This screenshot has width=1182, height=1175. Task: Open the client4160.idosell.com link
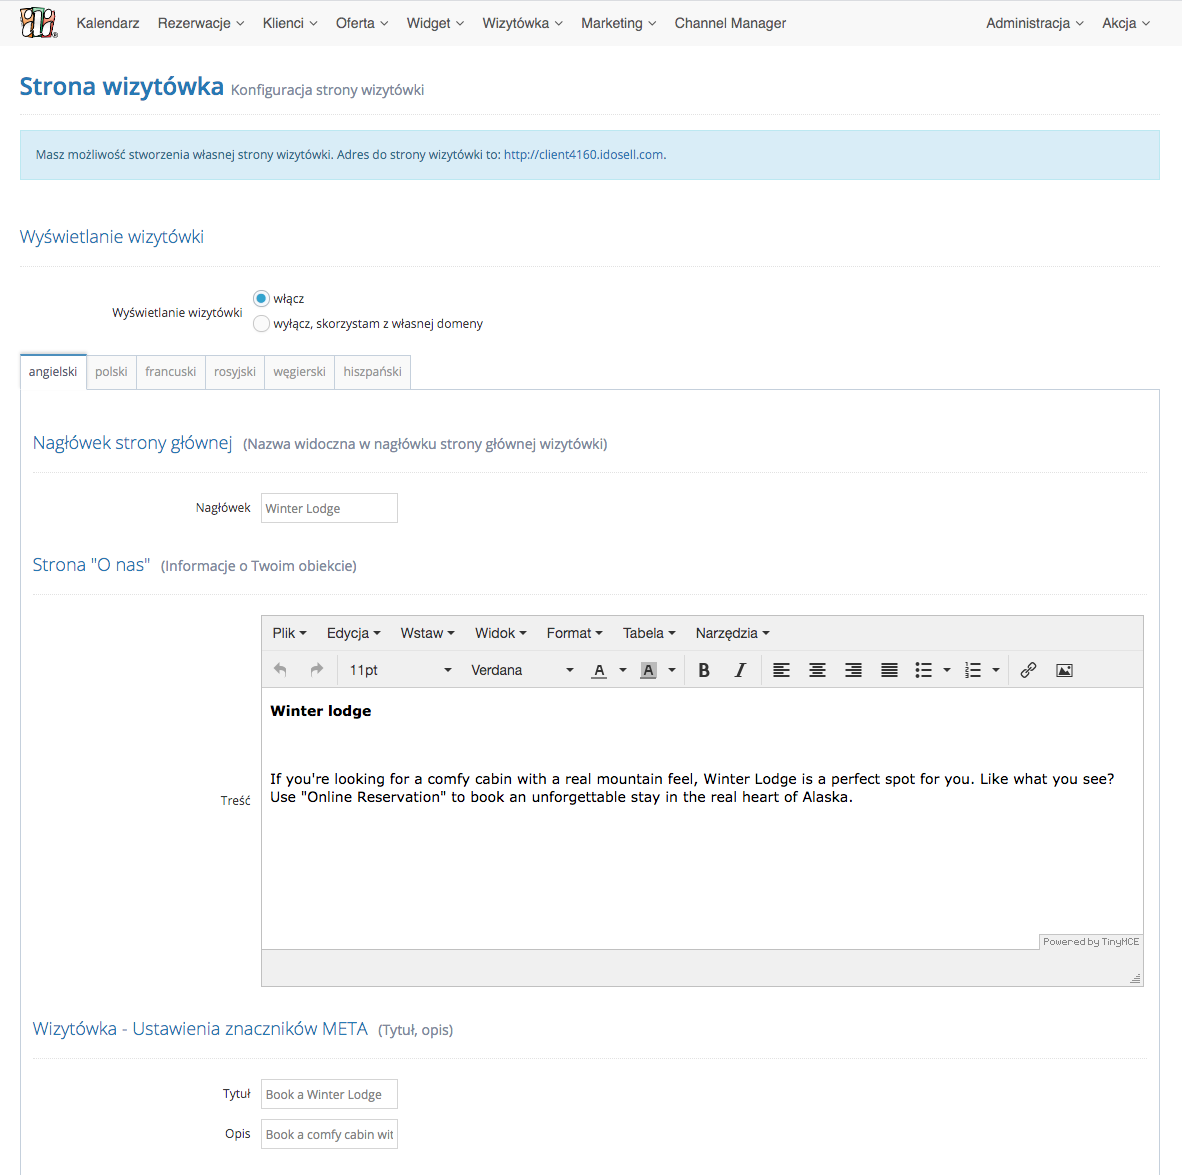pos(584,155)
